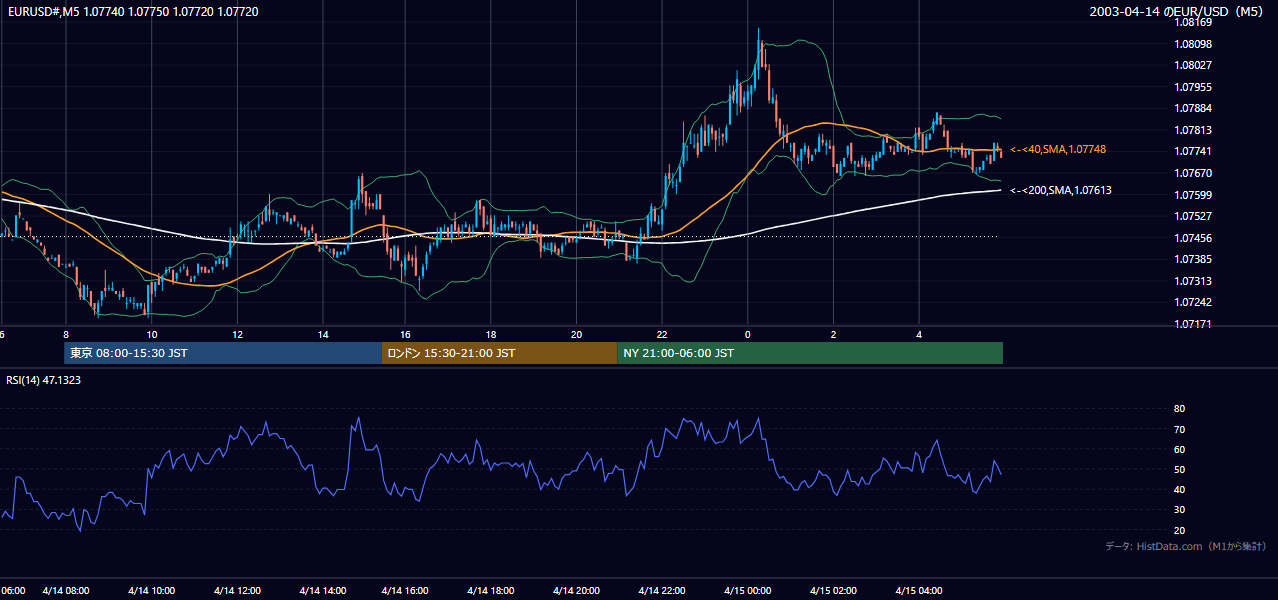This screenshot has width=1278, height=600.
Task: Click the 4/15 04:00 bottom time label
Action: click(x=918, y=591)
